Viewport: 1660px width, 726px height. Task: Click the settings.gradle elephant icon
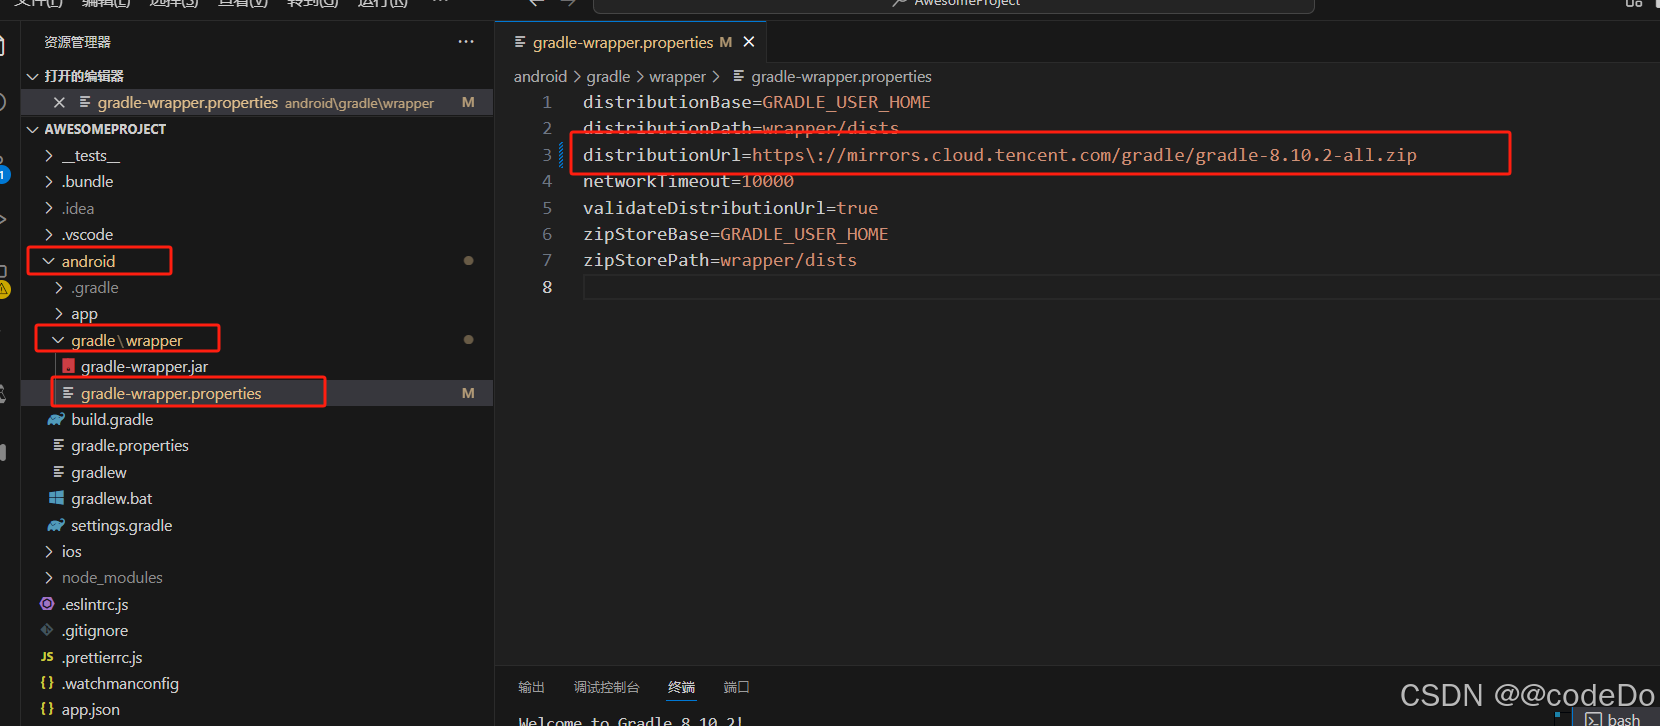57,525
